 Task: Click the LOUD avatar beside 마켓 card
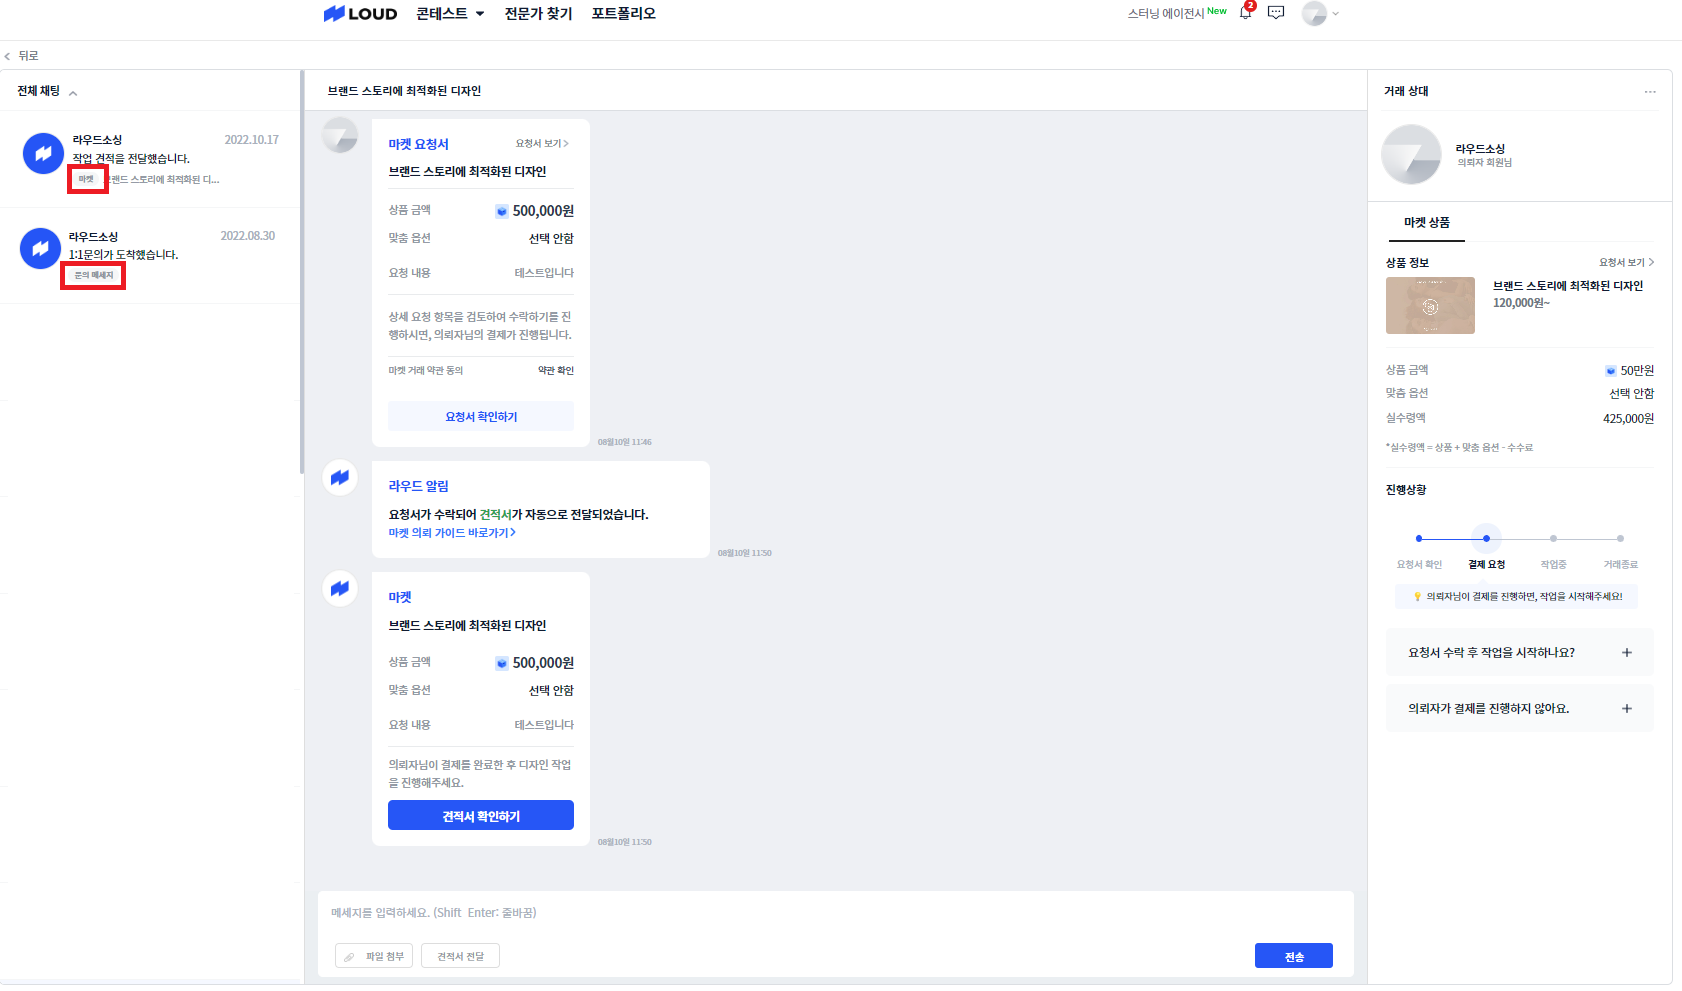point(340,588)
